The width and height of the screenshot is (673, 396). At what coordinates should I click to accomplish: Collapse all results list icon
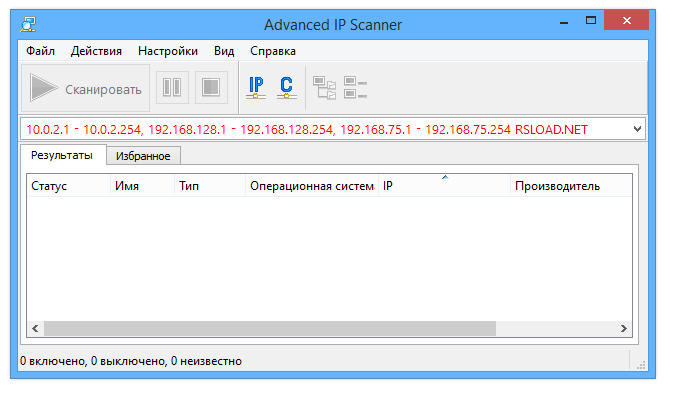pos(355,88)
